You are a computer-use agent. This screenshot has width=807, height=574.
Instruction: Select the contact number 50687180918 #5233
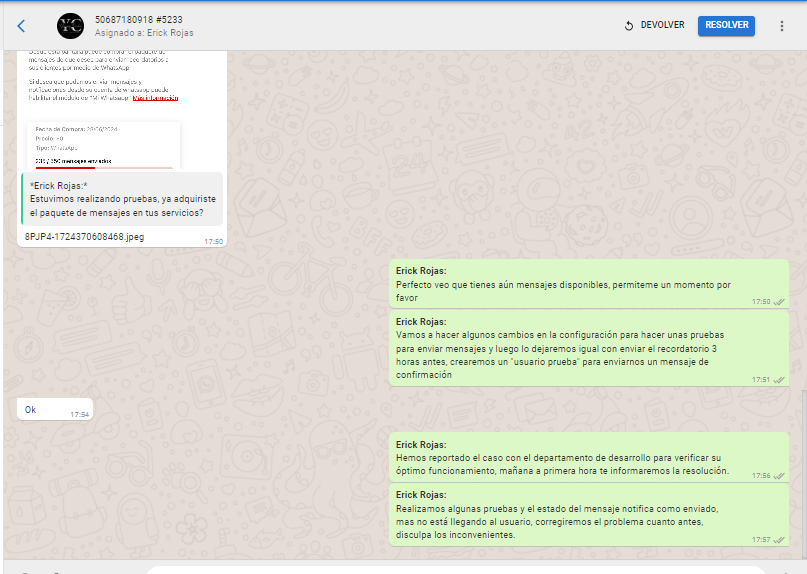(x=138, y=20)
